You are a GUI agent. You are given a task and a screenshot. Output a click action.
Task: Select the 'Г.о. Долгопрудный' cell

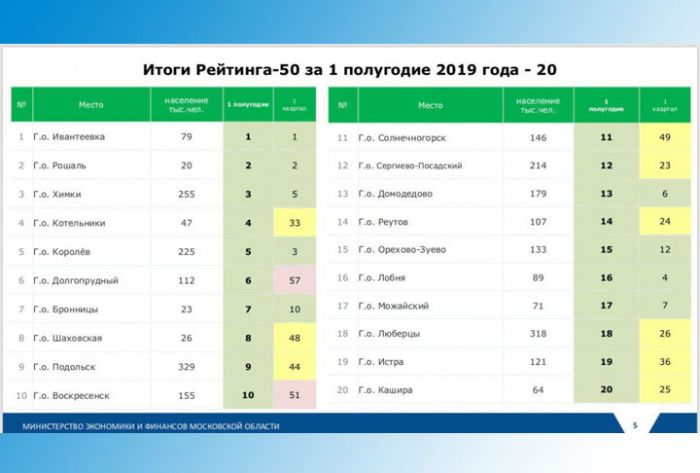(73, 281)
